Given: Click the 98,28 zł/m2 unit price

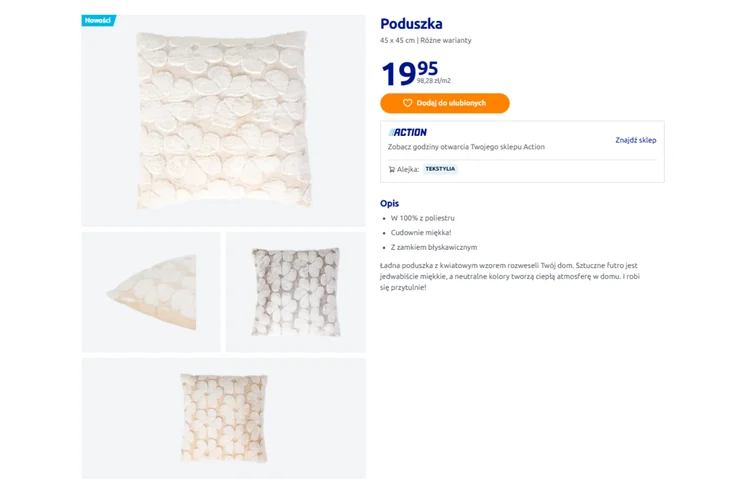Looking at the screenshot, I should pos(434,81).
